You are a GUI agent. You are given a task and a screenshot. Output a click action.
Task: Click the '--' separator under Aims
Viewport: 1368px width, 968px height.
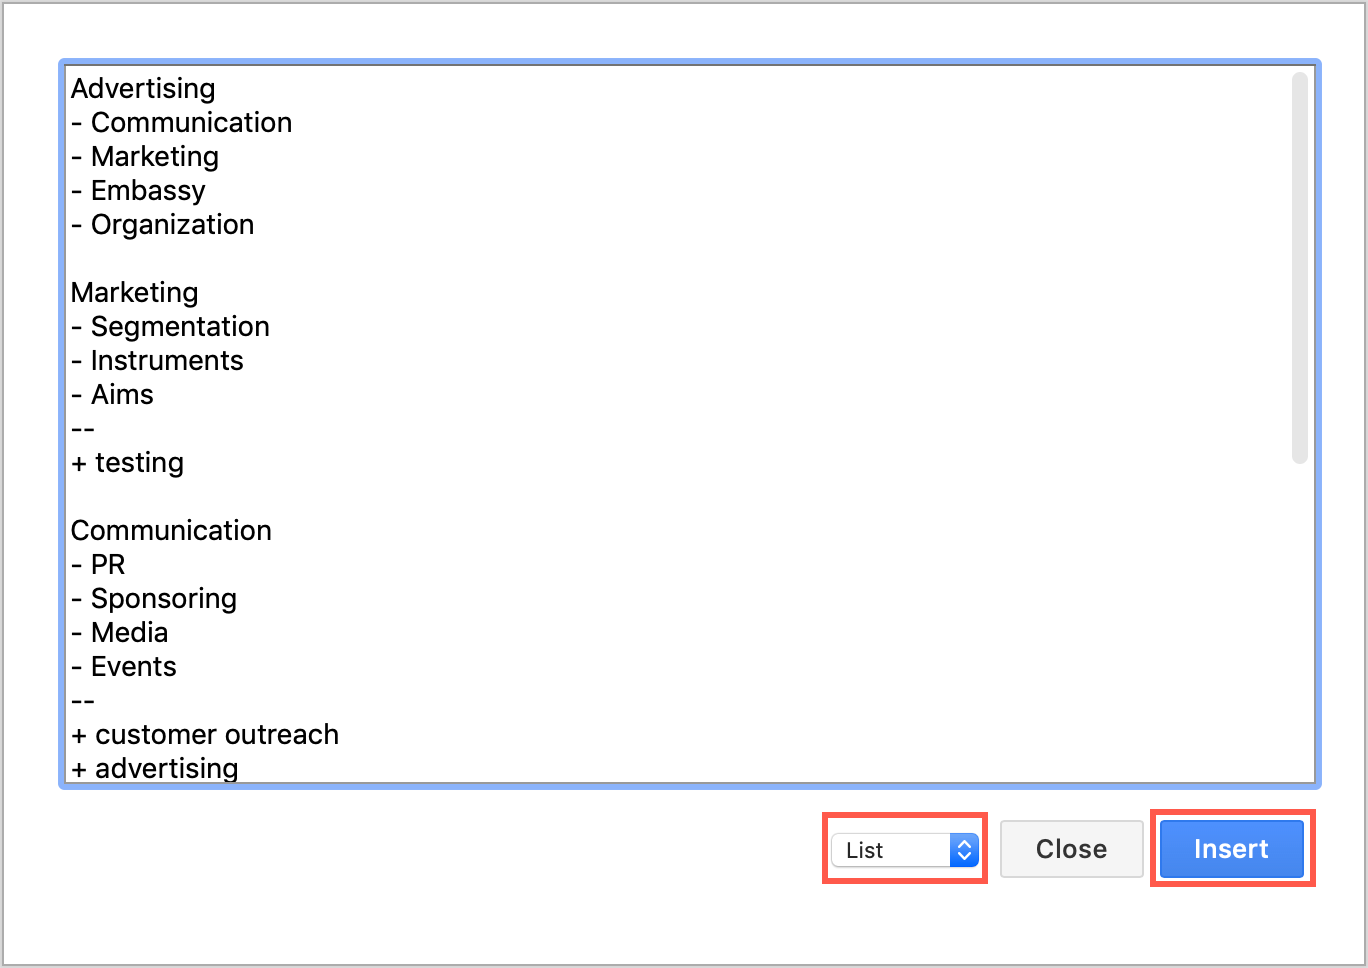click(x=82, y=428)
